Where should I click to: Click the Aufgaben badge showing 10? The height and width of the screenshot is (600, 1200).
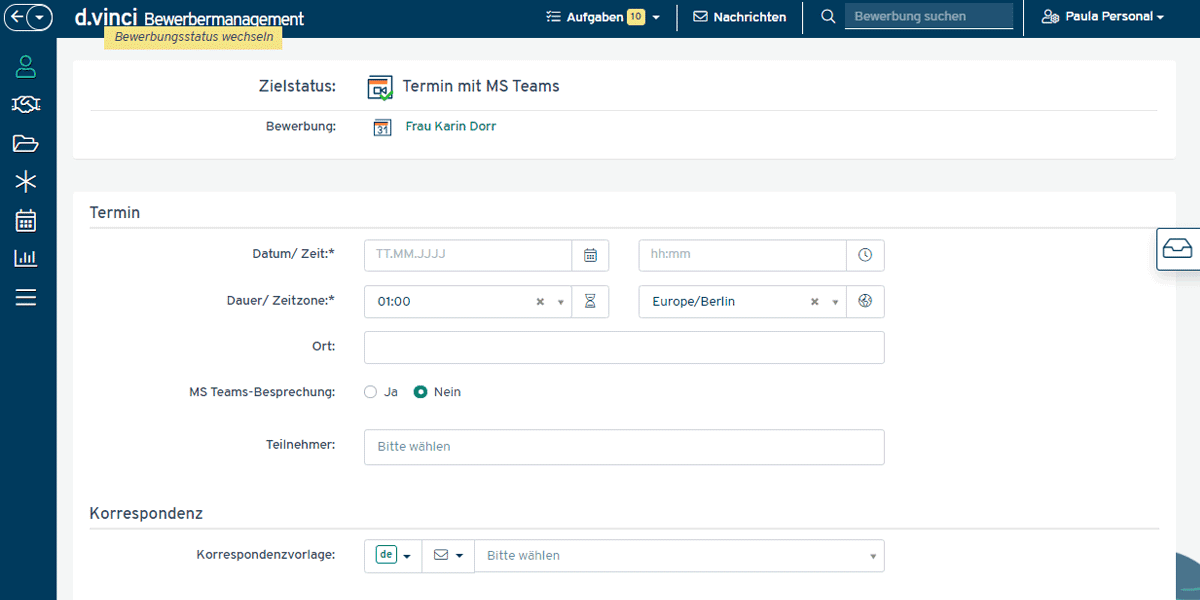click(x=635, y=17)
